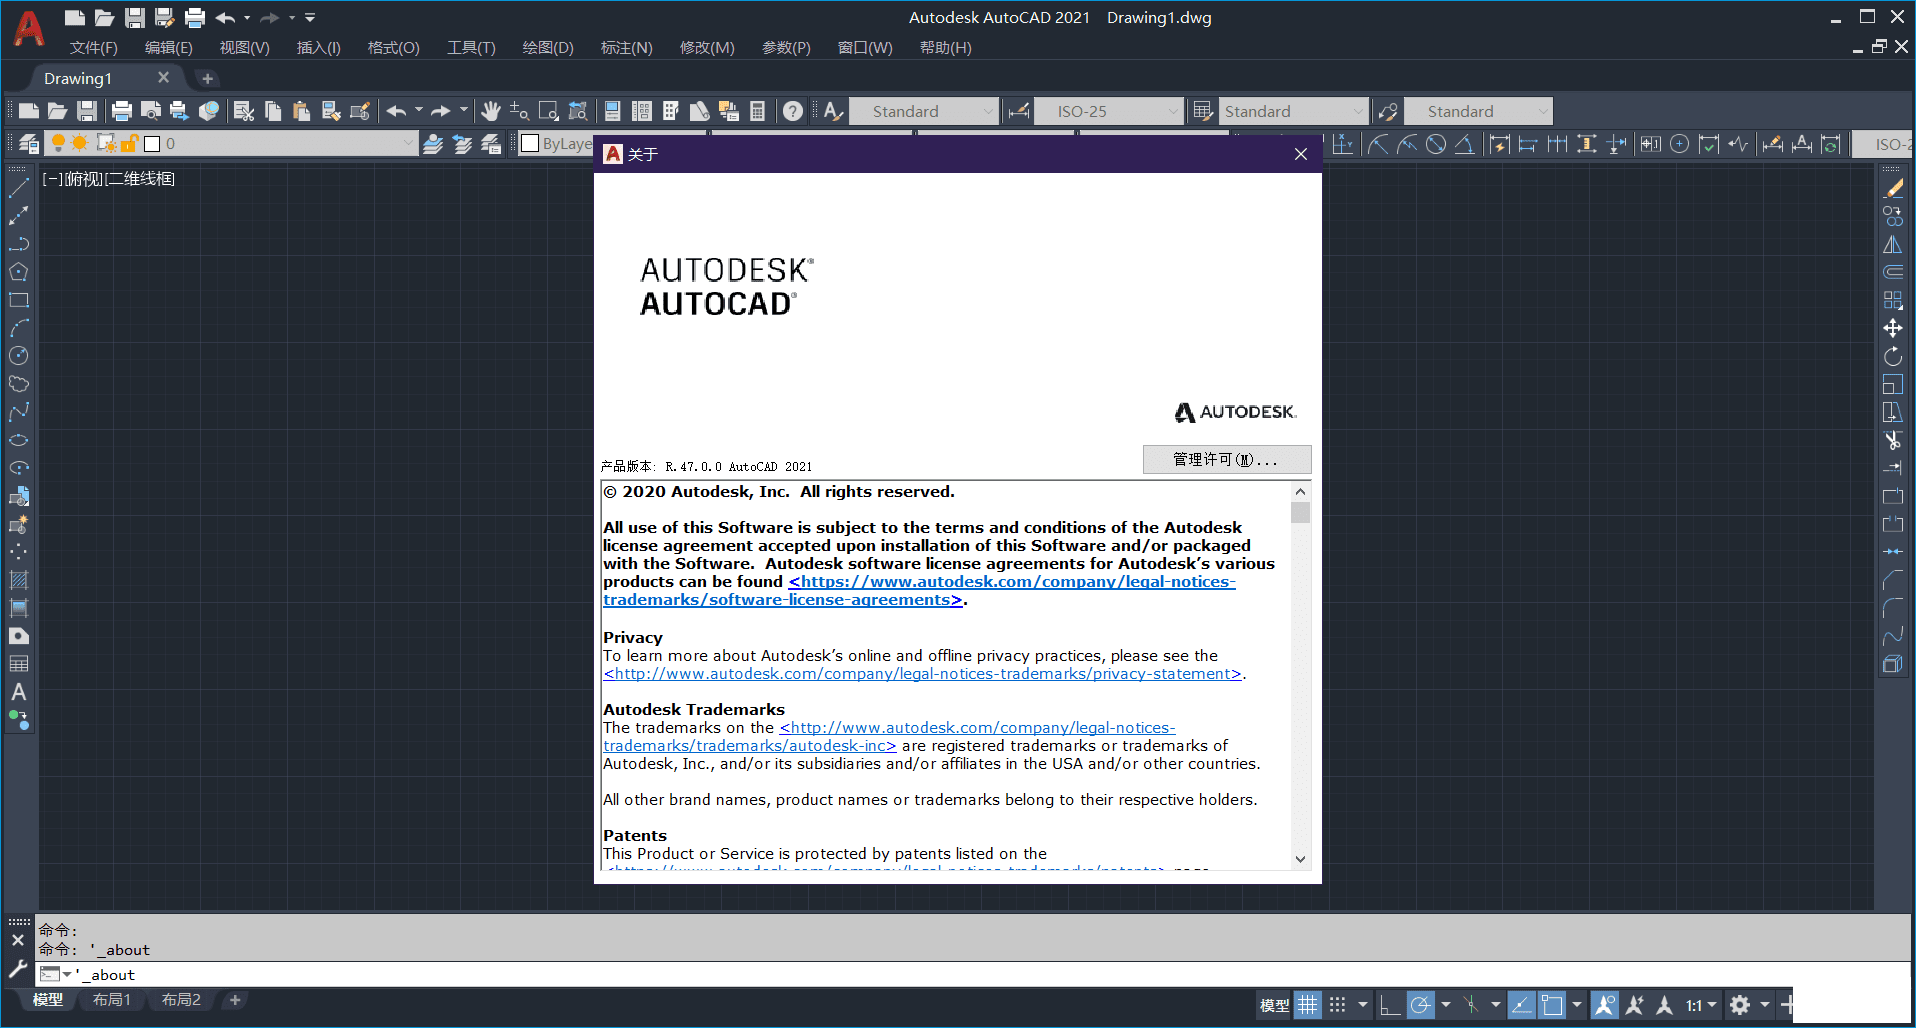This screenshot has height=1028, width=1916.
Task: Select the Spline draw tool
Action: (19, 411)
